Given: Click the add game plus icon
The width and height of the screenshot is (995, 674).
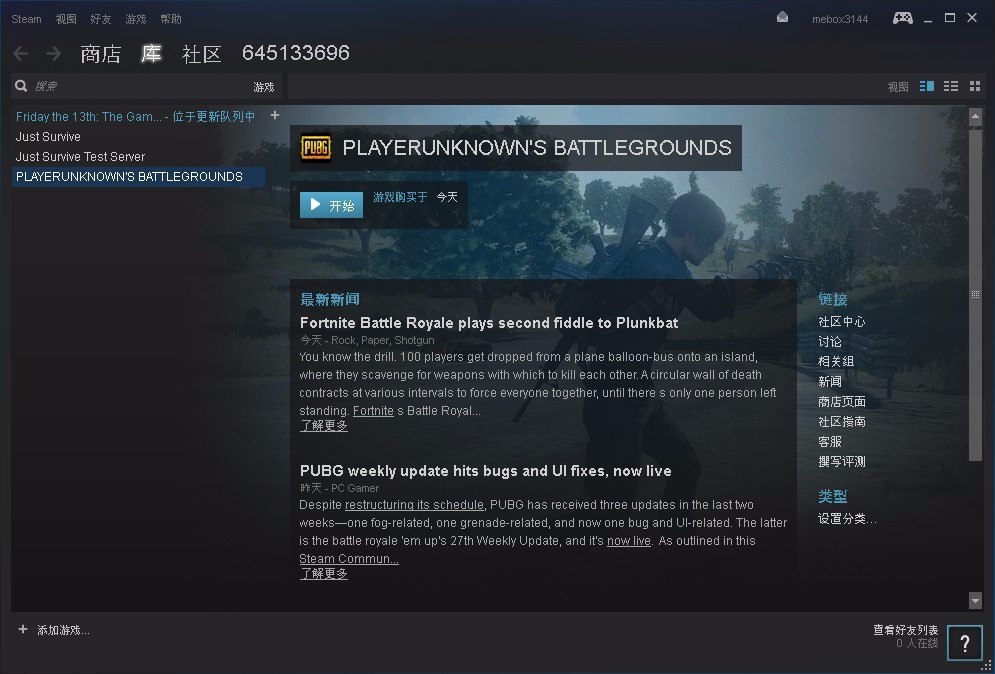Looking at the screenshot, I should [x=23, y=629].
